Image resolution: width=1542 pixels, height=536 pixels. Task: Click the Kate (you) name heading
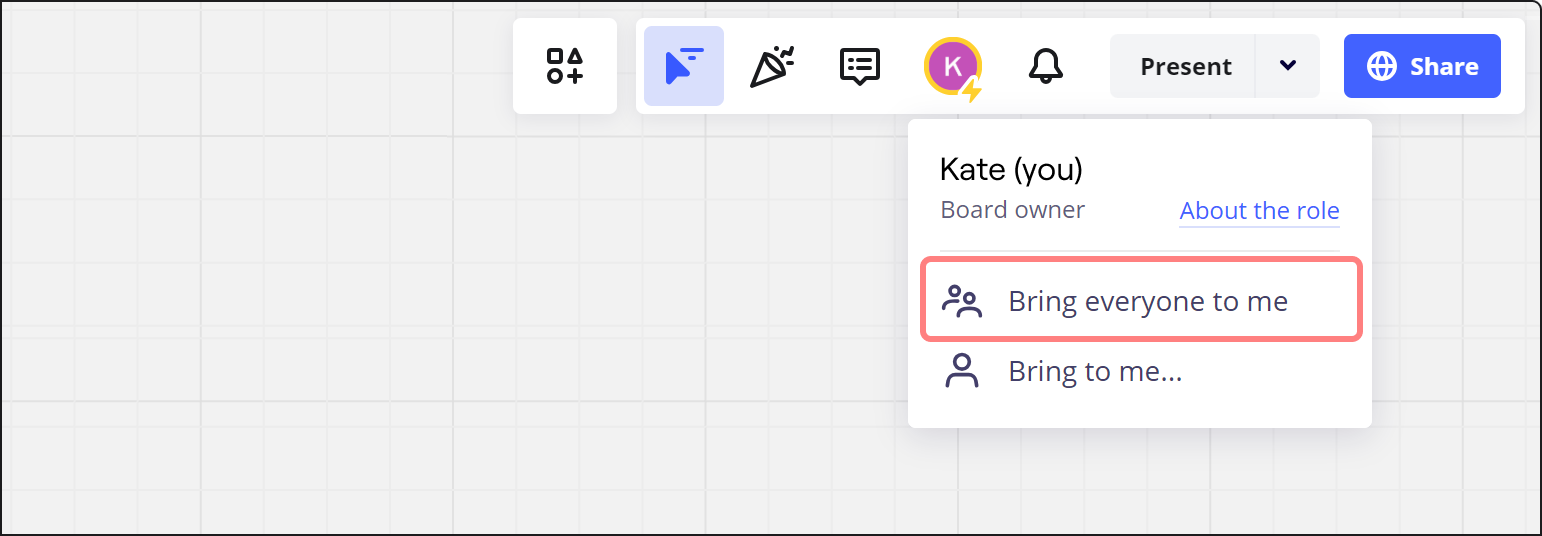(x=1011, y=170)
